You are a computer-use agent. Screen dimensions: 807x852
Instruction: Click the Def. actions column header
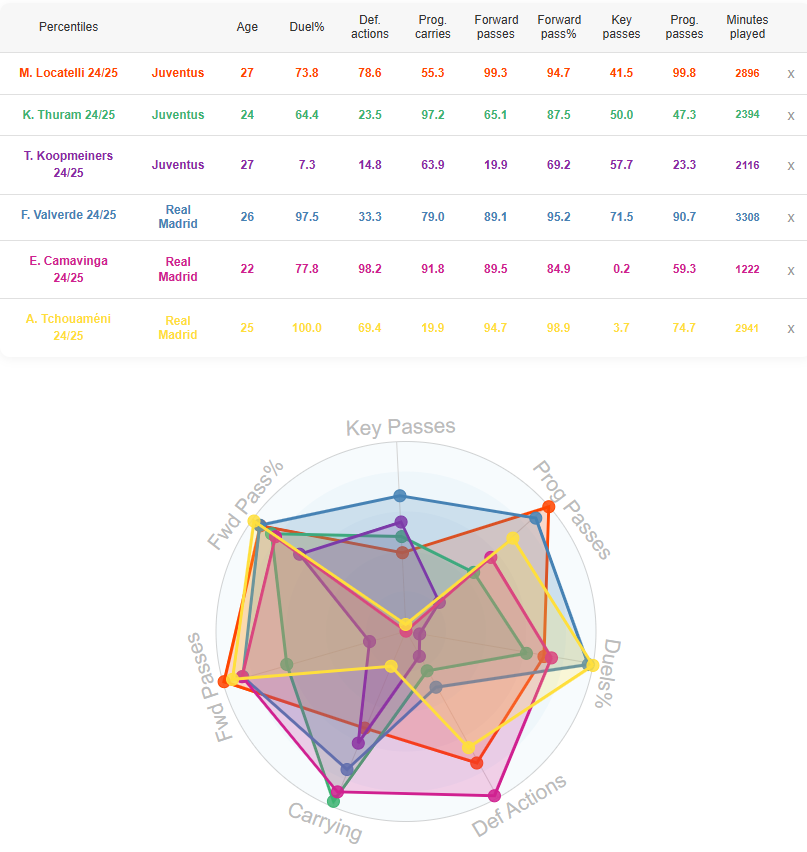(x=370, y=27)
